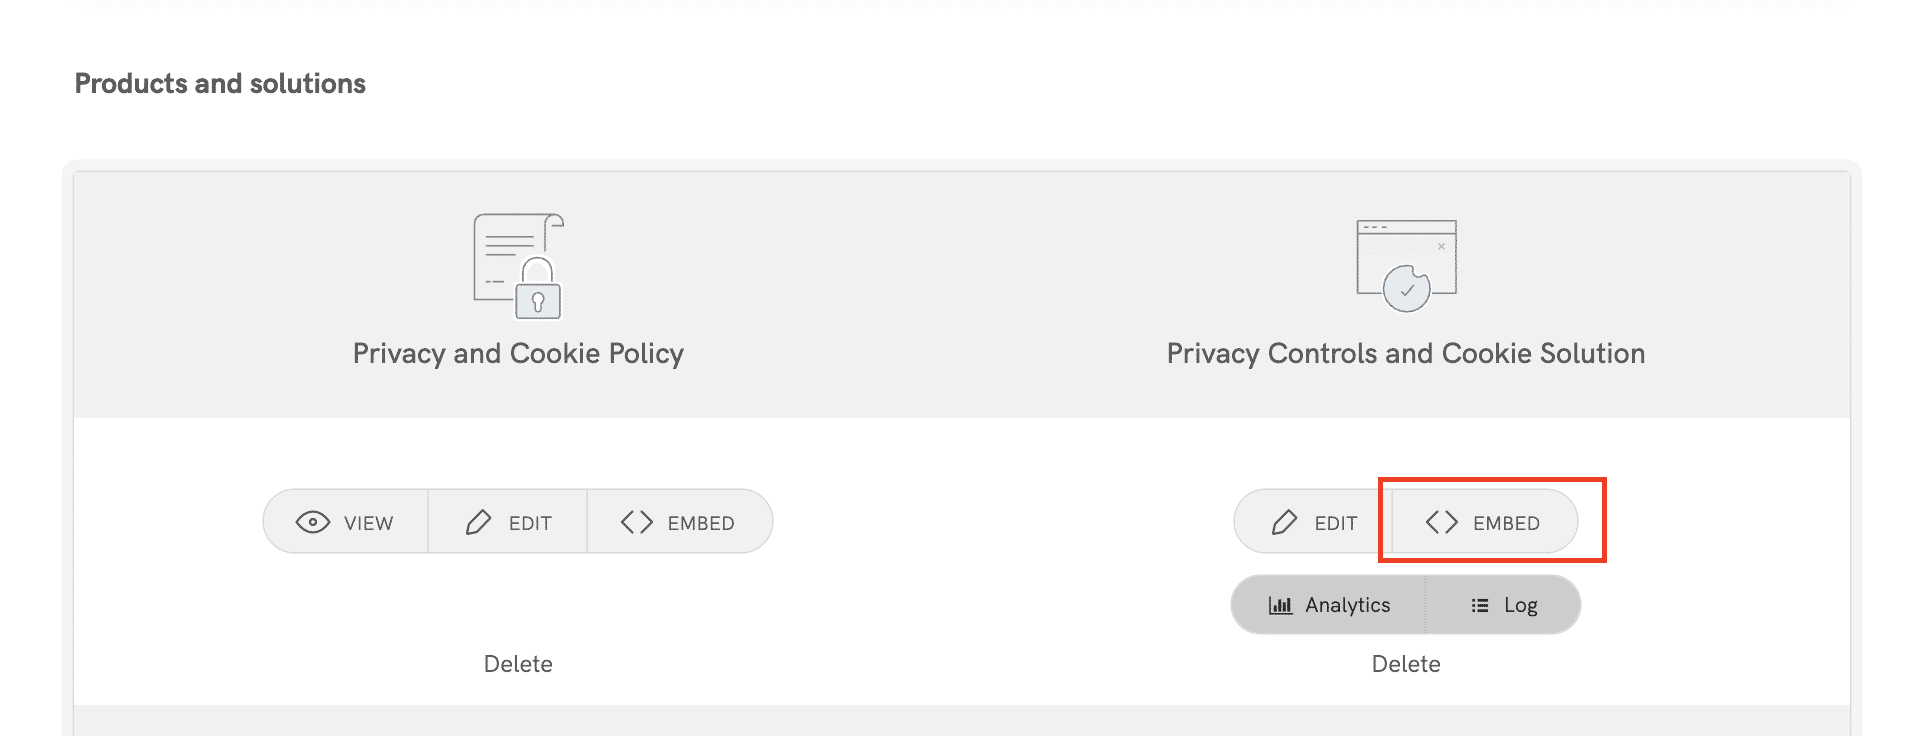Click the Privacy and Cookie Policy title
Image resolution: width=1930 pixels, height=736 pixels.
pyautogui.click(x=517, y=353)
